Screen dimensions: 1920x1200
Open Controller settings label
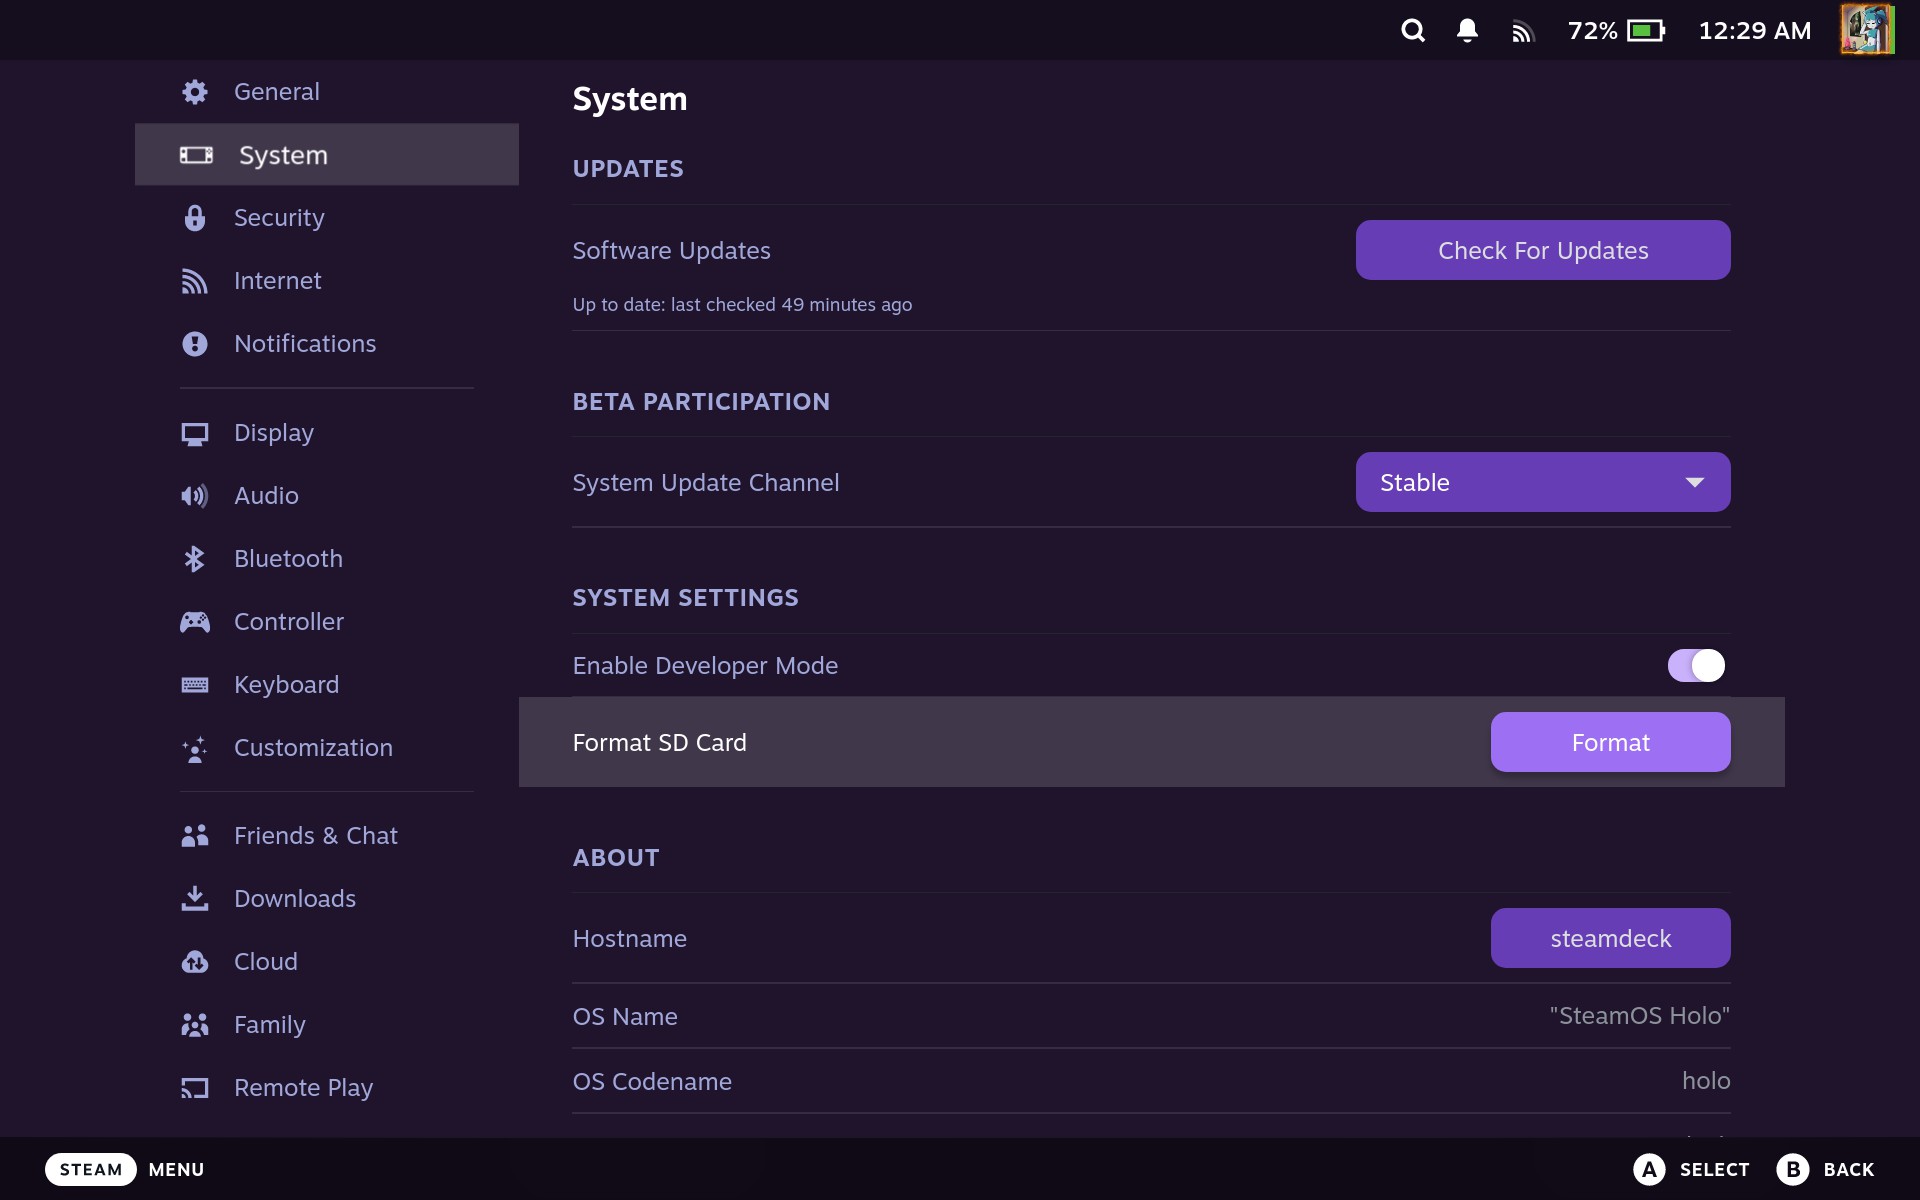click(x=289, y=622)
